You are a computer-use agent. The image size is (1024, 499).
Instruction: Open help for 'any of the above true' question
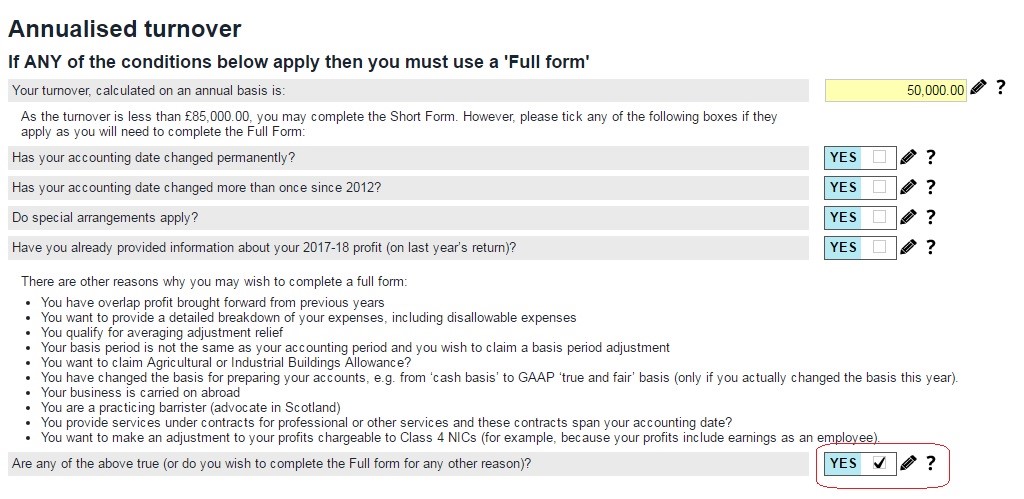(930, 463)
